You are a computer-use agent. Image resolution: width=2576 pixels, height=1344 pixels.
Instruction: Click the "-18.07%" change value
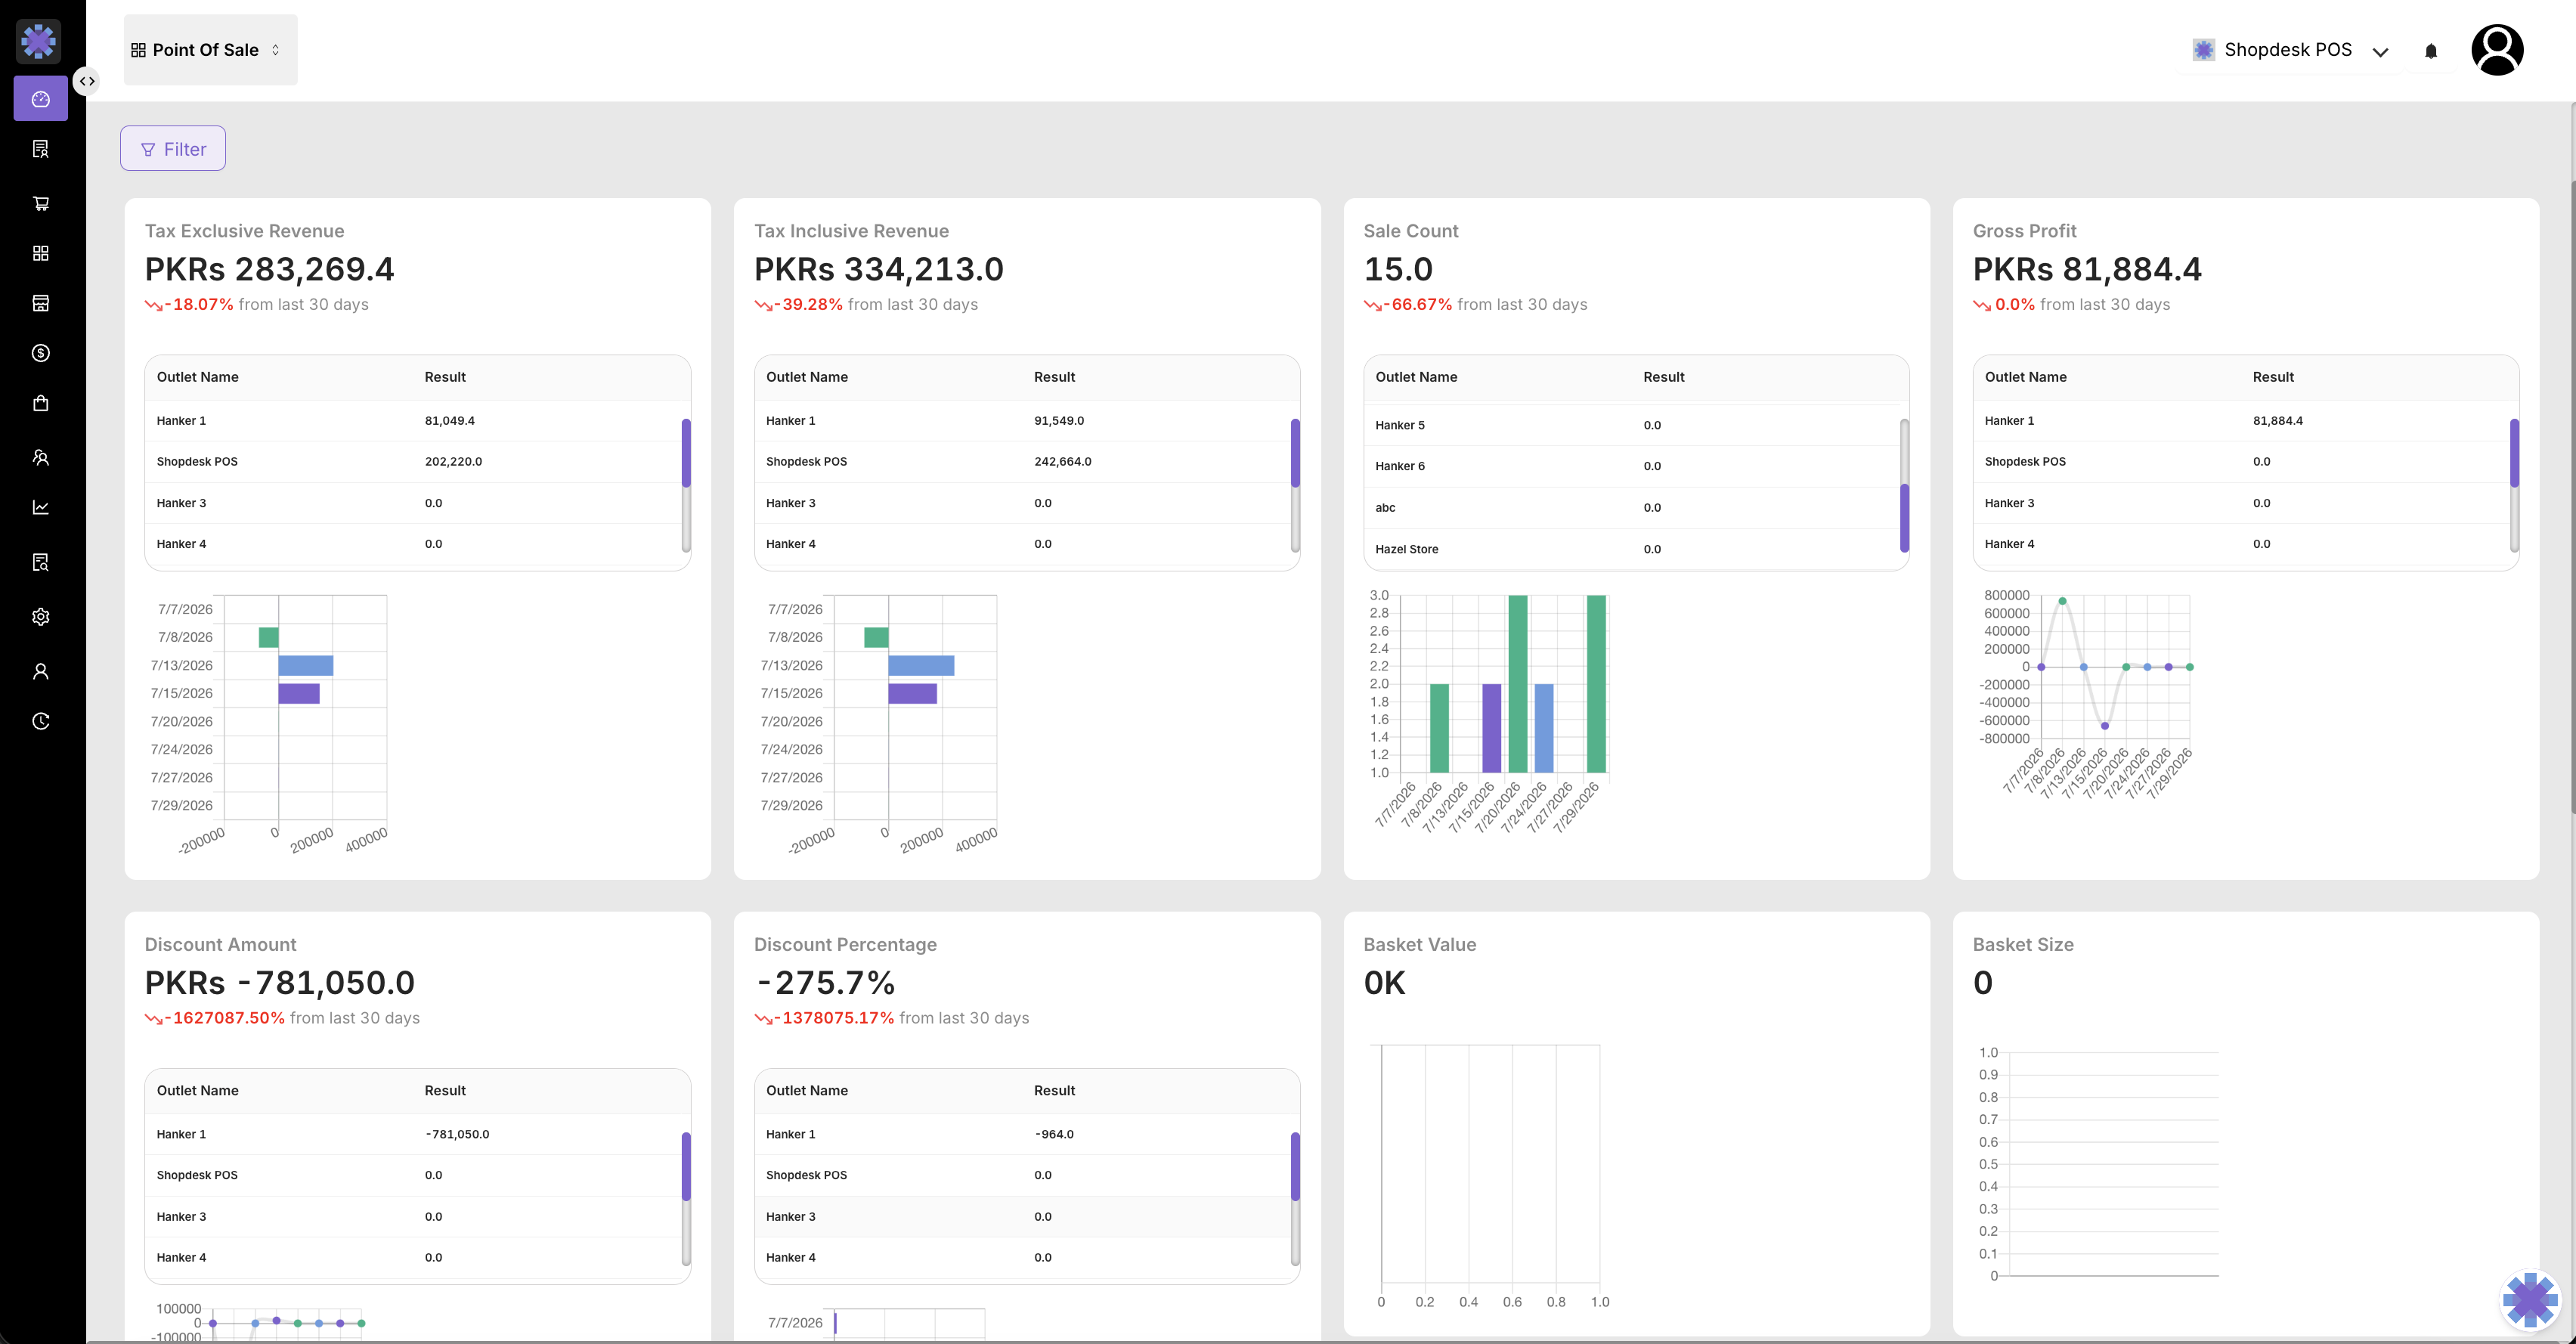[x=199, y=304]
